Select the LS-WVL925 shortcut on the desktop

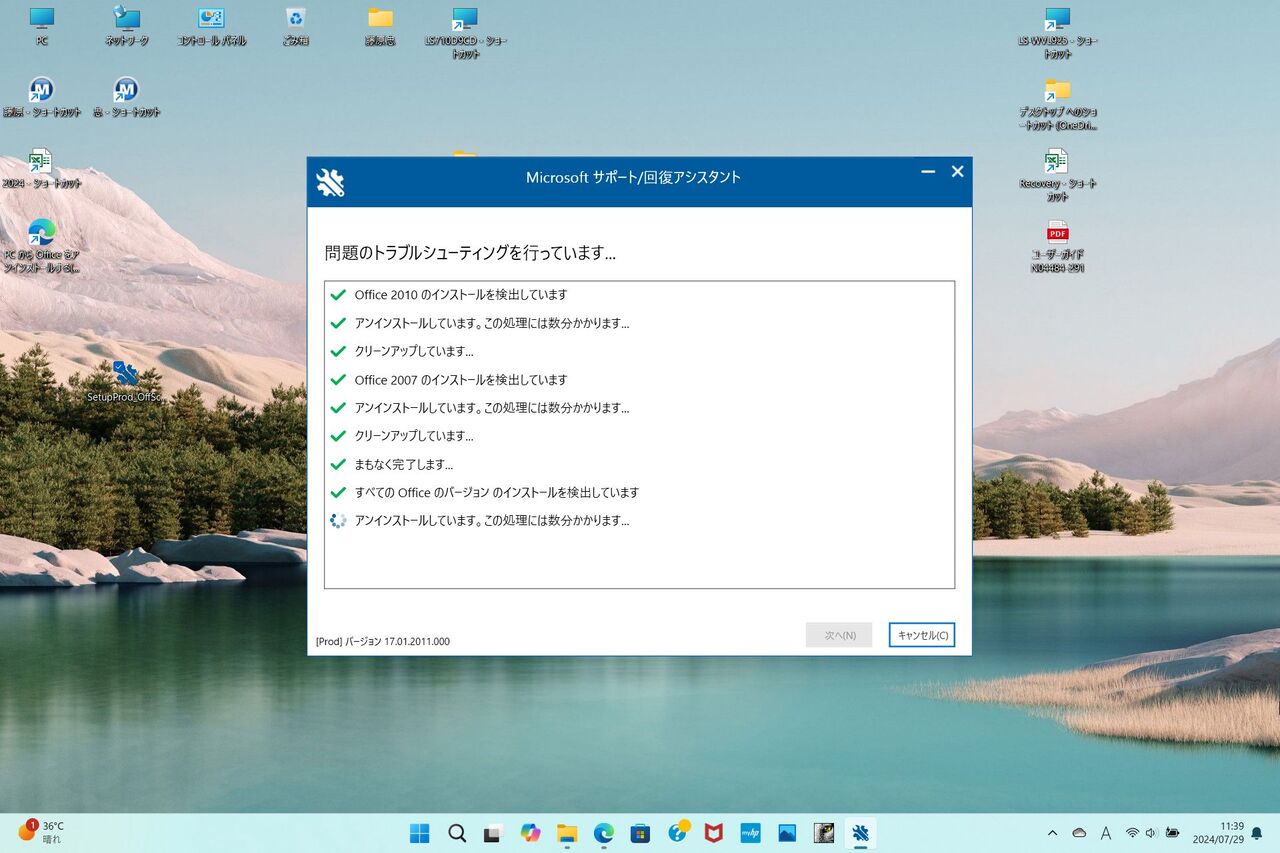[1058, 33]
